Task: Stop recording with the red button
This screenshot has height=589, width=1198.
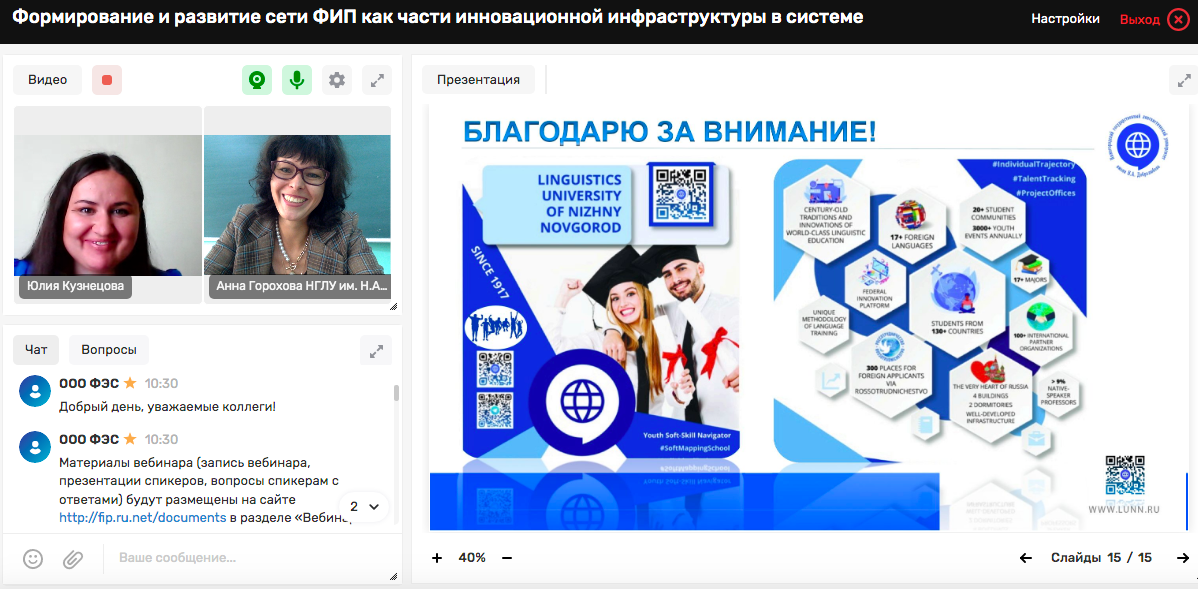Action: coord(107,79)
